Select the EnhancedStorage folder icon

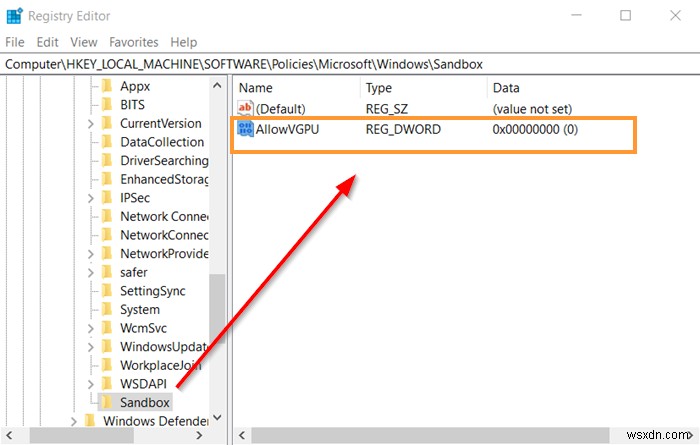107,179
